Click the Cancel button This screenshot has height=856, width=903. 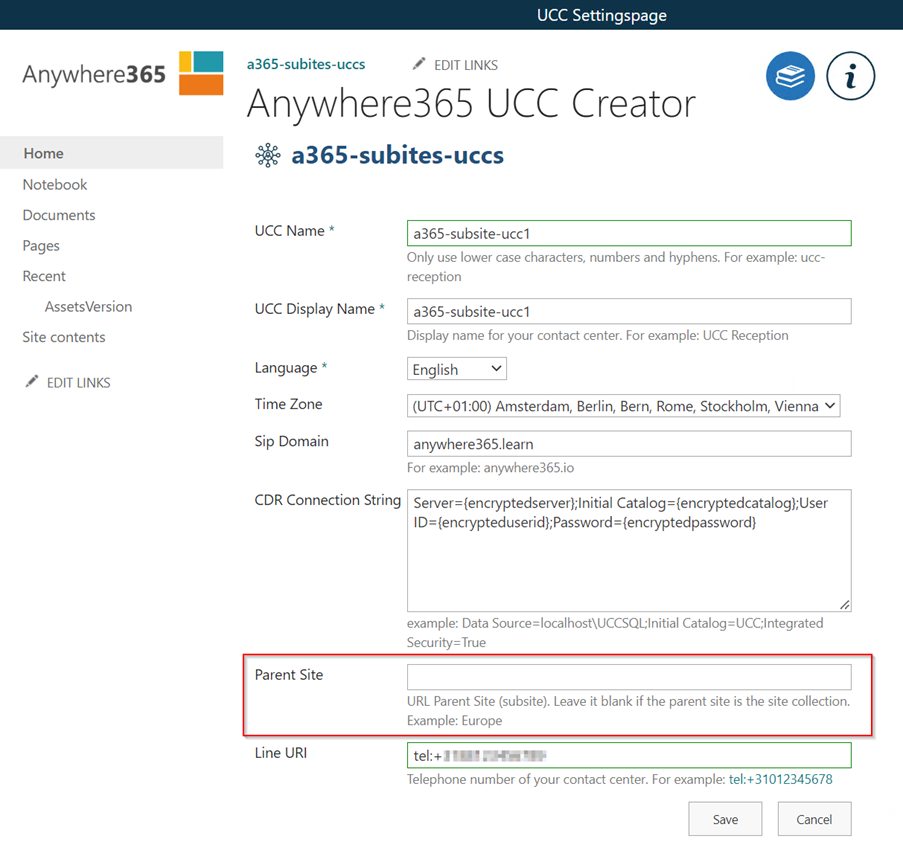pos(813,819)
